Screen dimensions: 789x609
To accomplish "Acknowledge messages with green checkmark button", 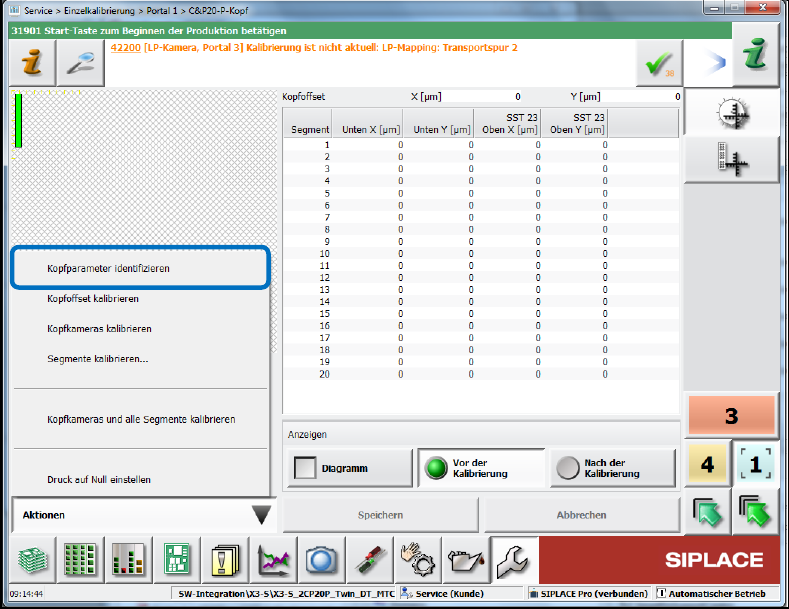I will click(659, 63).
